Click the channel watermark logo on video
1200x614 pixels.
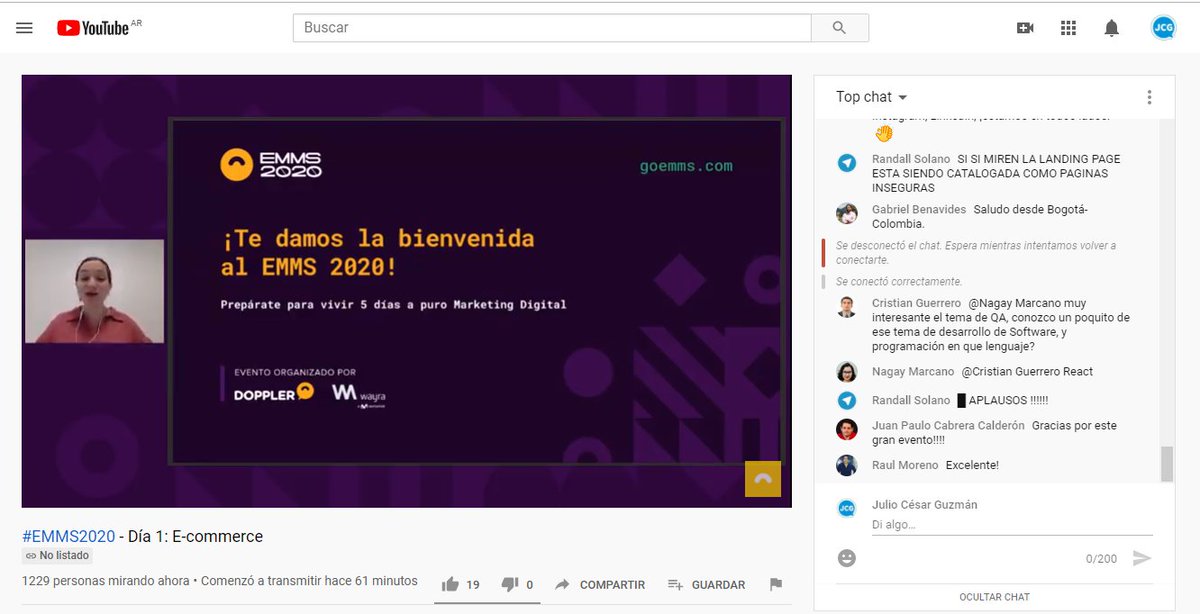tap(762, 479)
